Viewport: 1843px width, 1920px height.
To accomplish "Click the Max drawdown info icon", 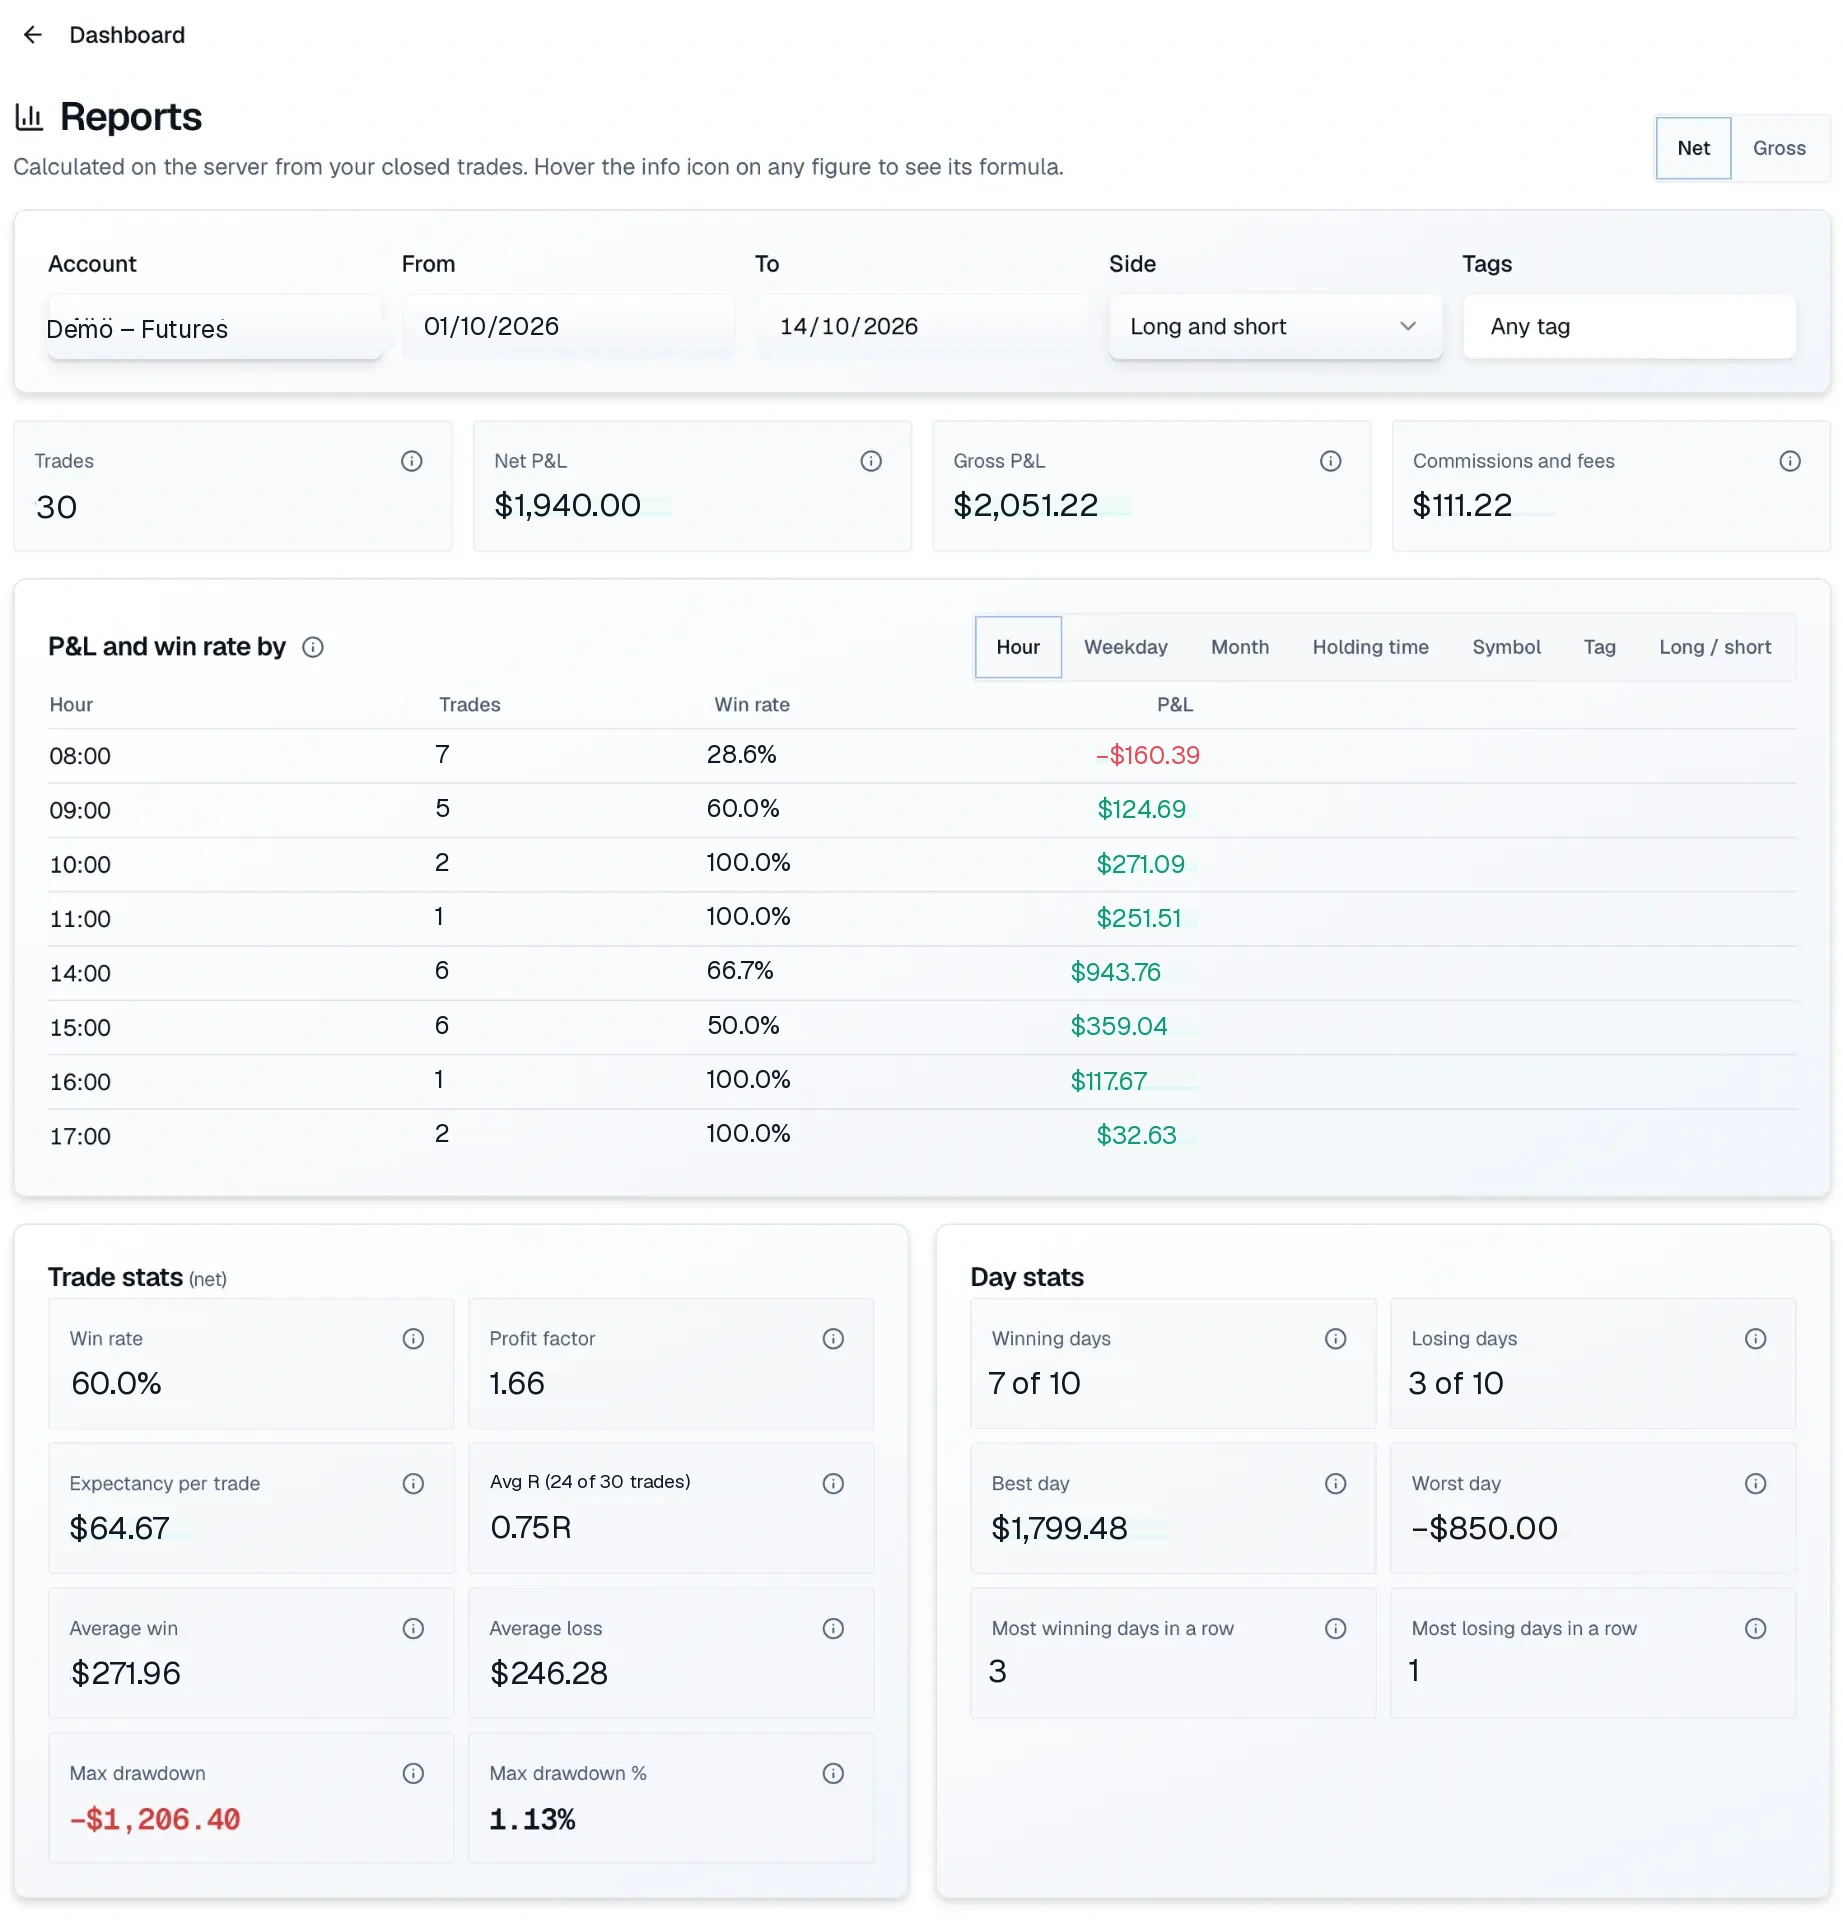I will click(413, 1774).
